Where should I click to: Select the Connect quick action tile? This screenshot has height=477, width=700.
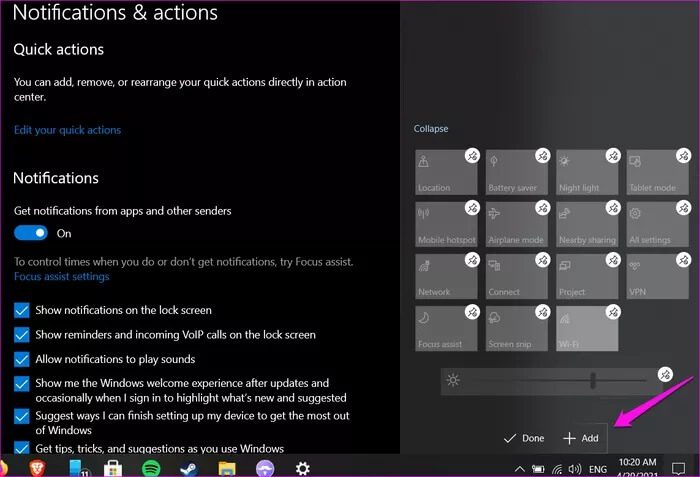(x=517, y=276)
